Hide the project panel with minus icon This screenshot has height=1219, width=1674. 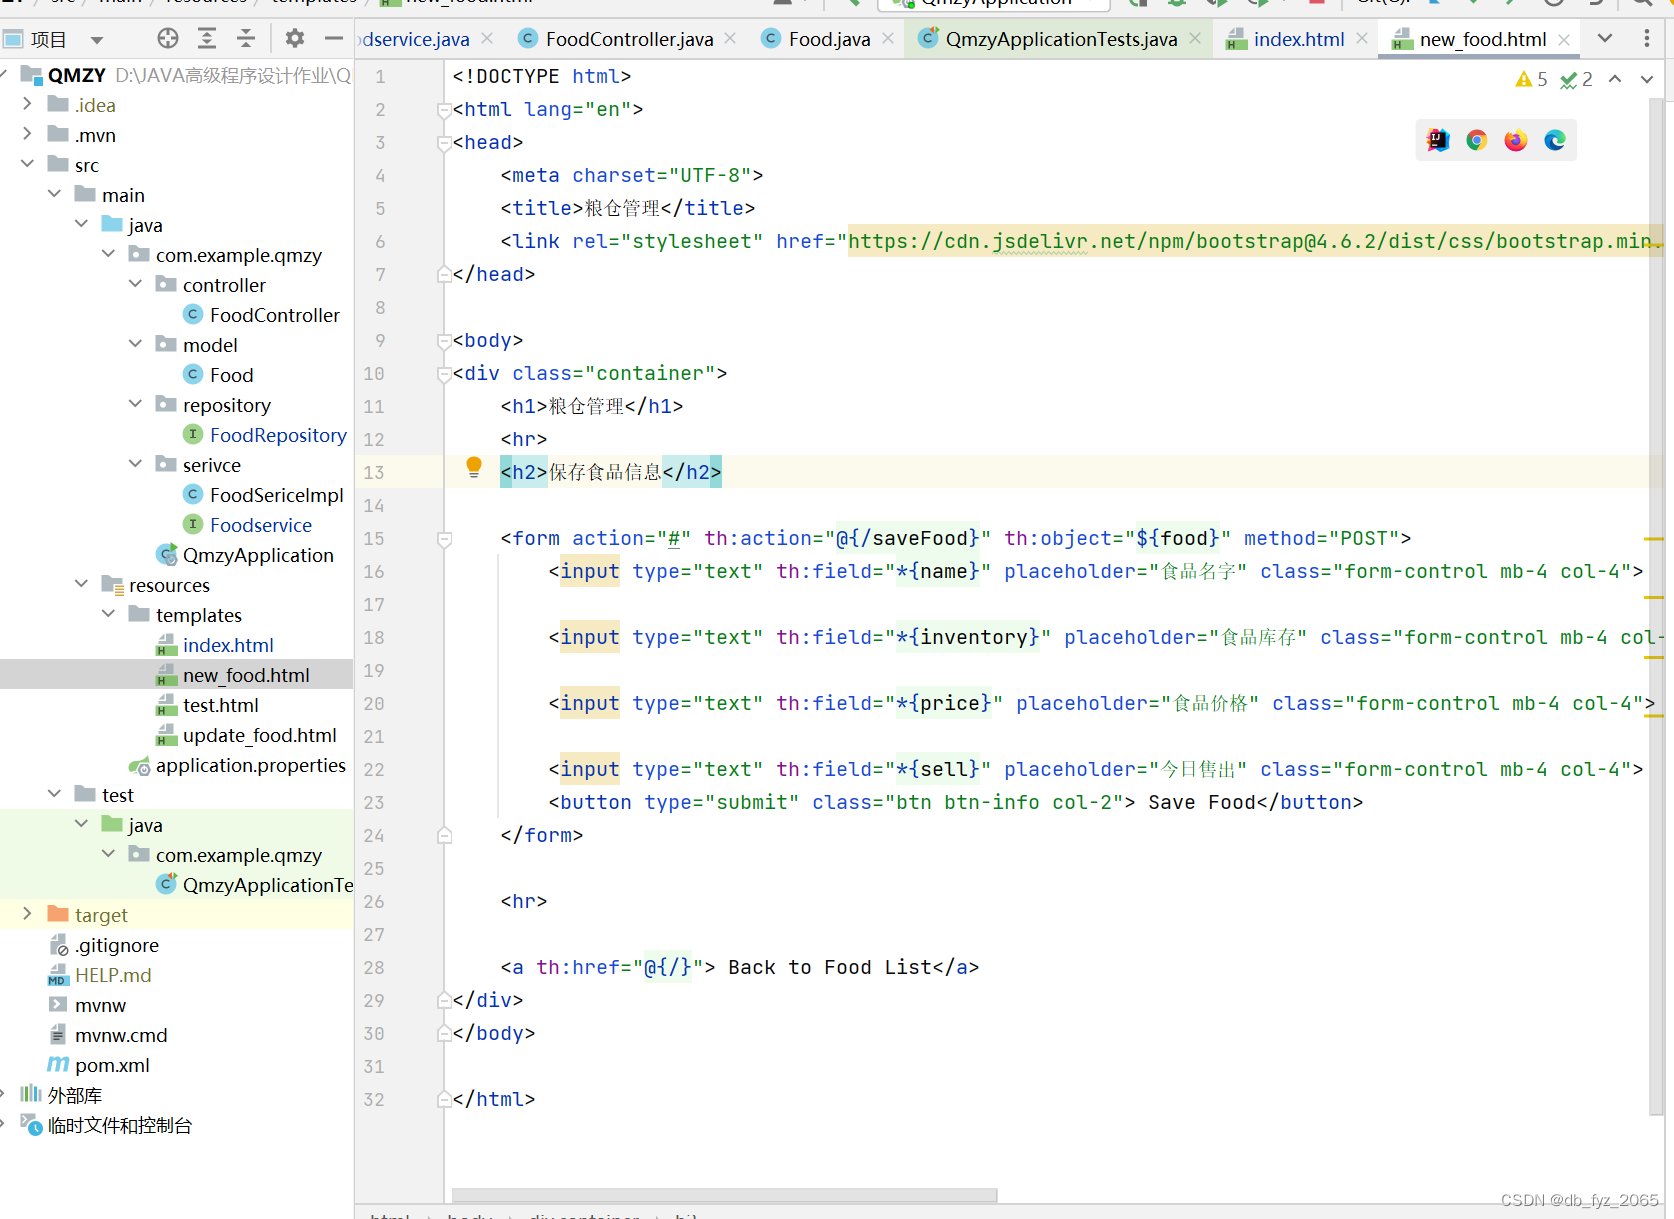click(x=334, y=39)
